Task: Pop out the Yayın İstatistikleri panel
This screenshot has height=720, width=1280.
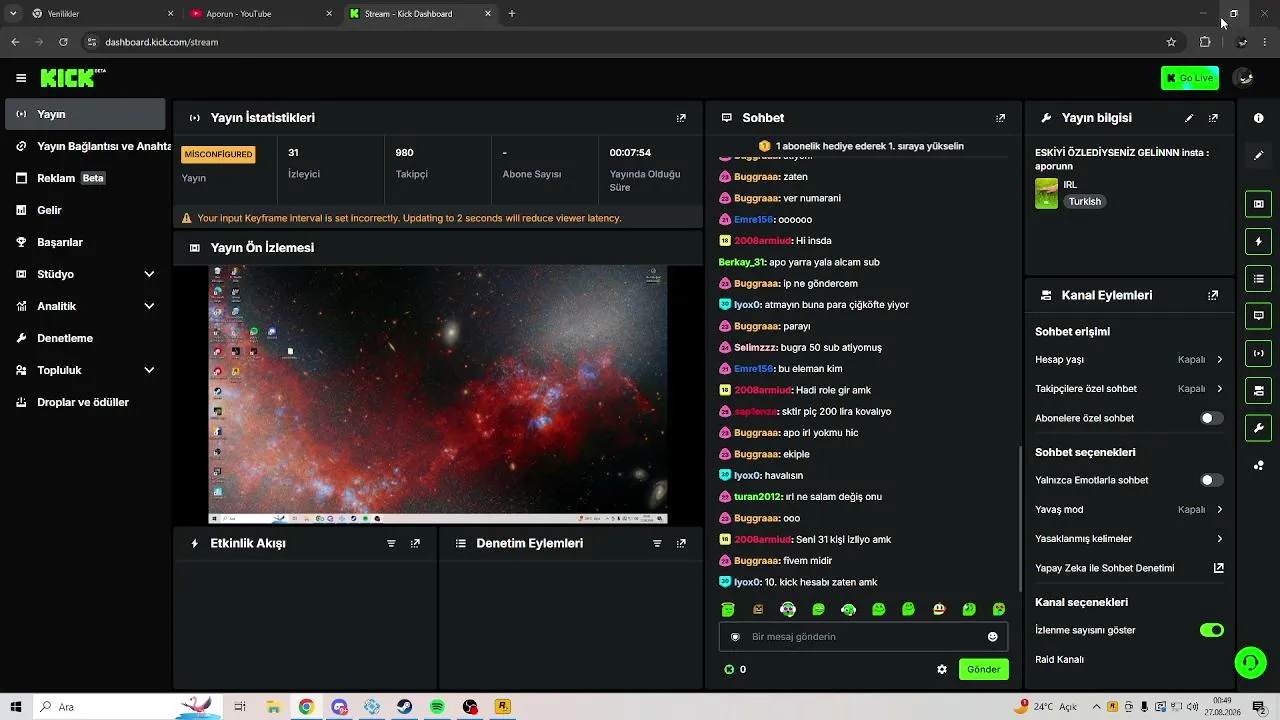Action: point(681,118)
